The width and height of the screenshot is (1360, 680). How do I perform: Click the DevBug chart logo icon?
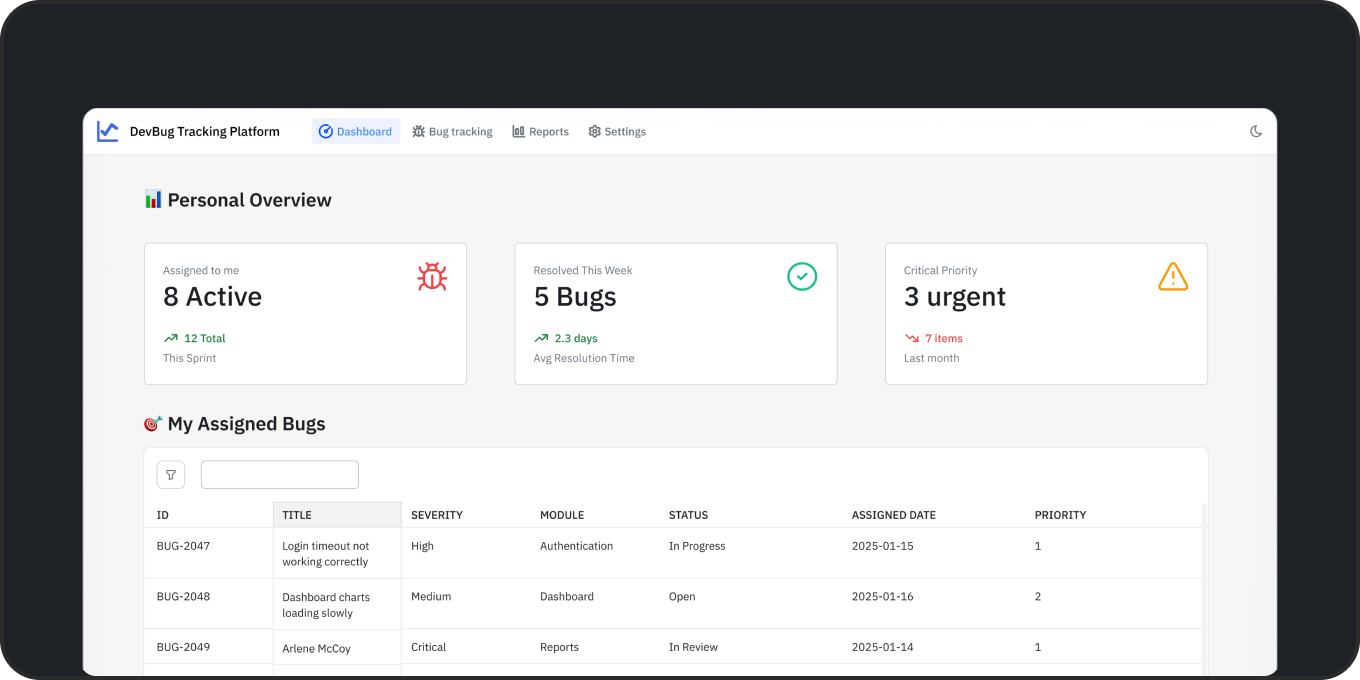pos(107,131)
